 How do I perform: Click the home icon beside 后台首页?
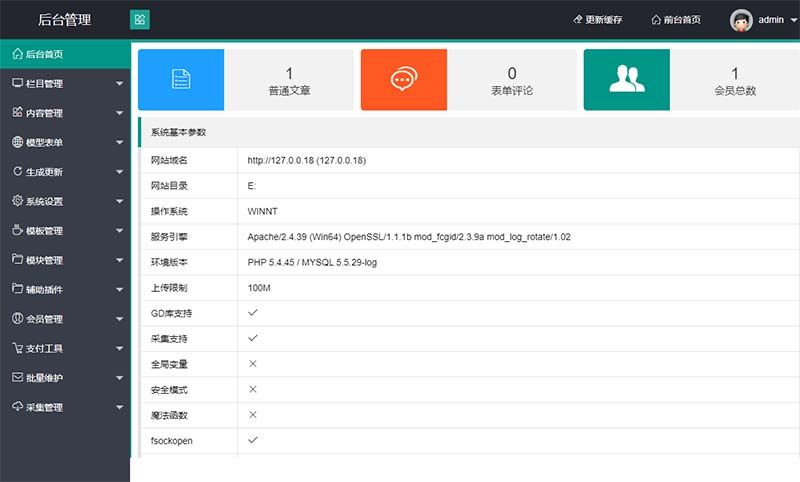tap(17, 54)
